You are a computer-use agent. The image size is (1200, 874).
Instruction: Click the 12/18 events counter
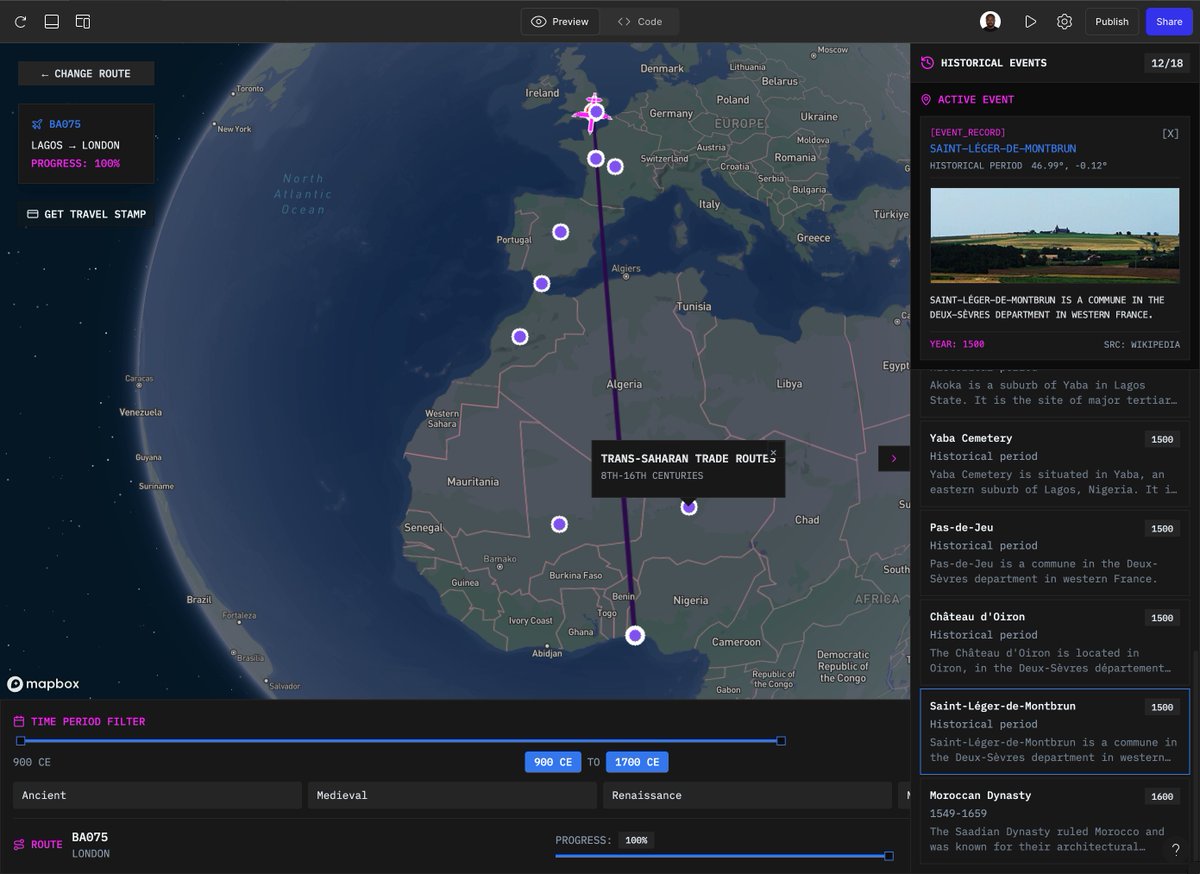(x=1167, y=63)
